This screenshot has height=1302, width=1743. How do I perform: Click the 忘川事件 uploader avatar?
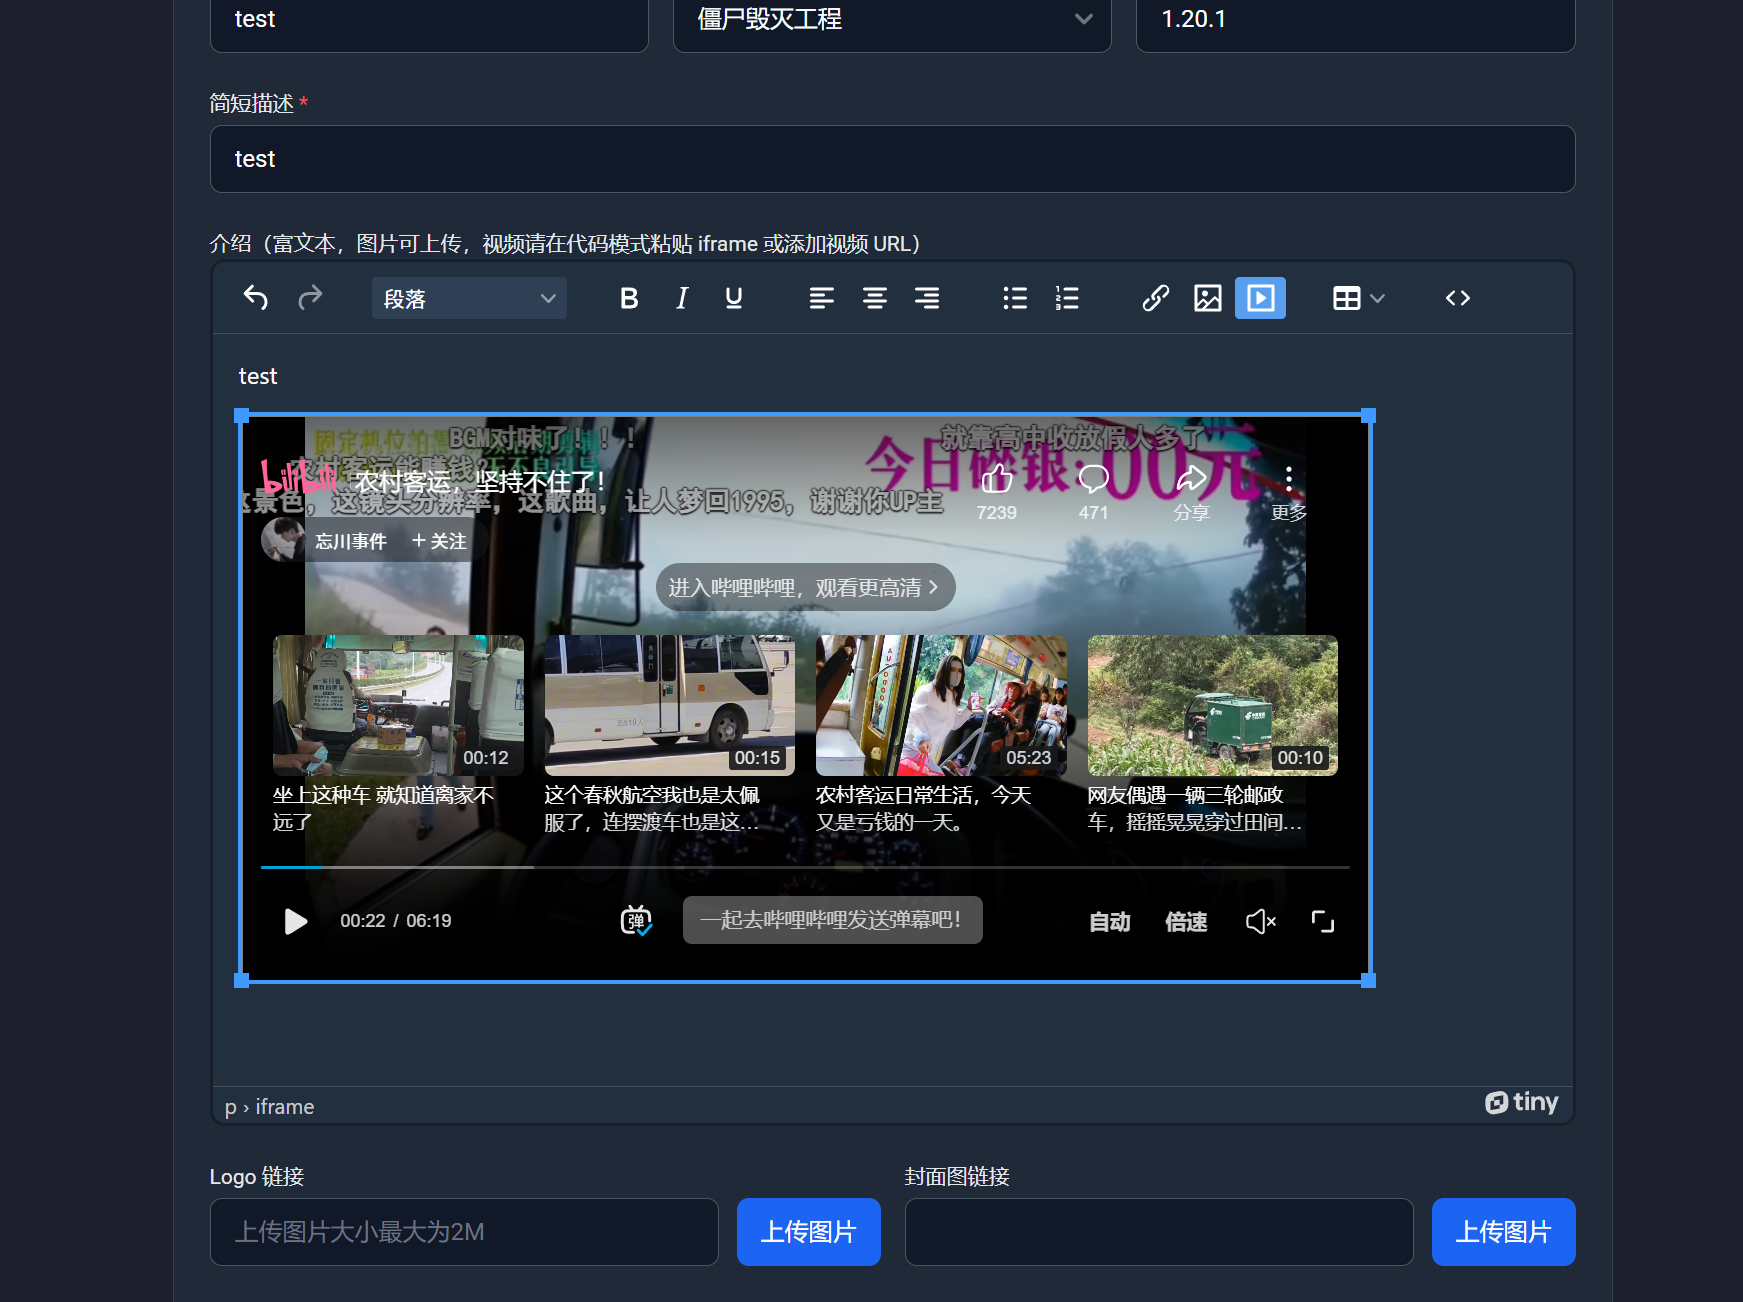(283, 540)
